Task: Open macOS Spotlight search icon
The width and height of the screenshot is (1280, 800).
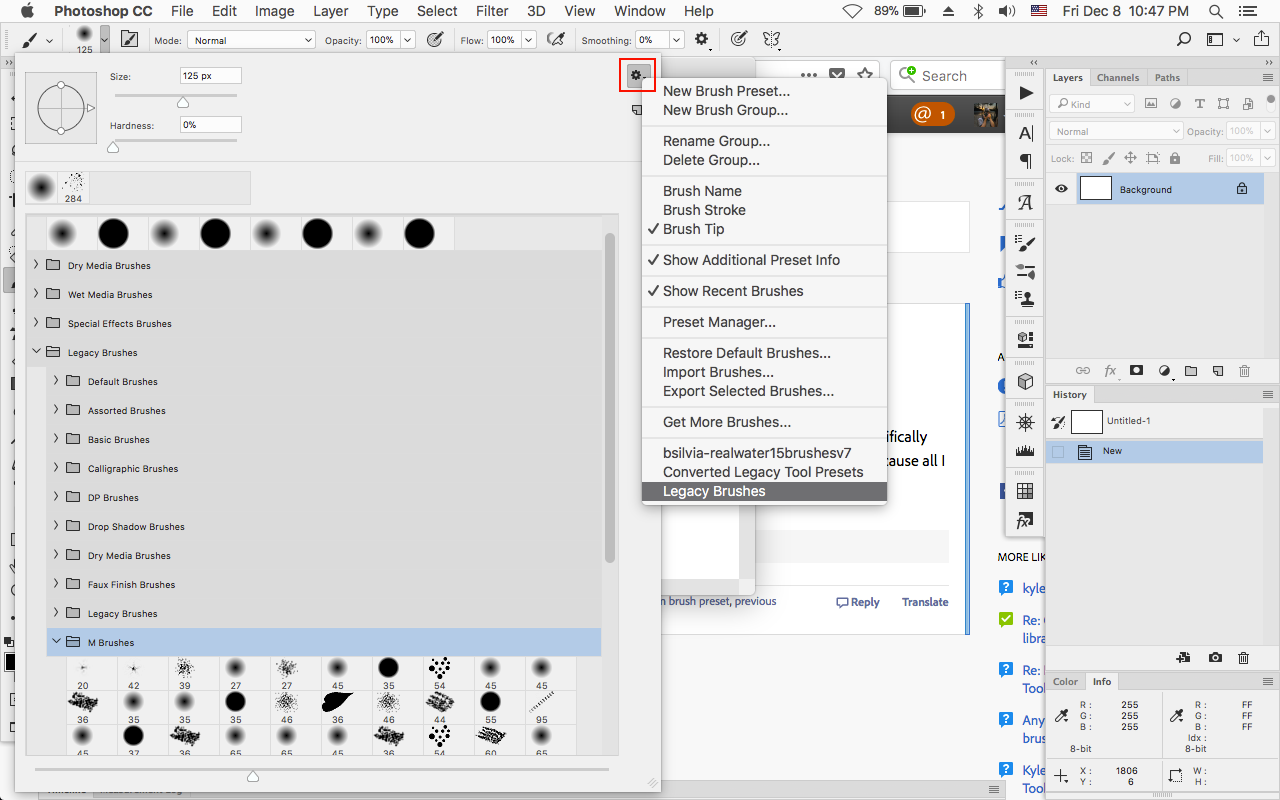Action: coord(1216,11)
